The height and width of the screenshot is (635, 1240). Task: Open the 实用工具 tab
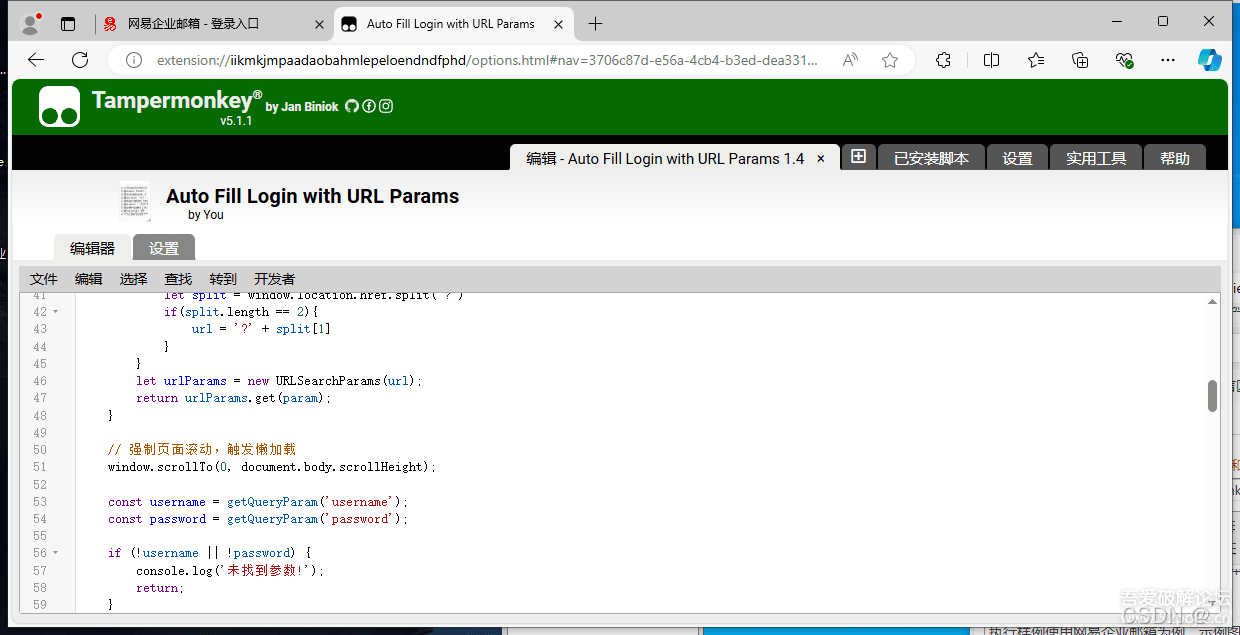pos(1096,158)
